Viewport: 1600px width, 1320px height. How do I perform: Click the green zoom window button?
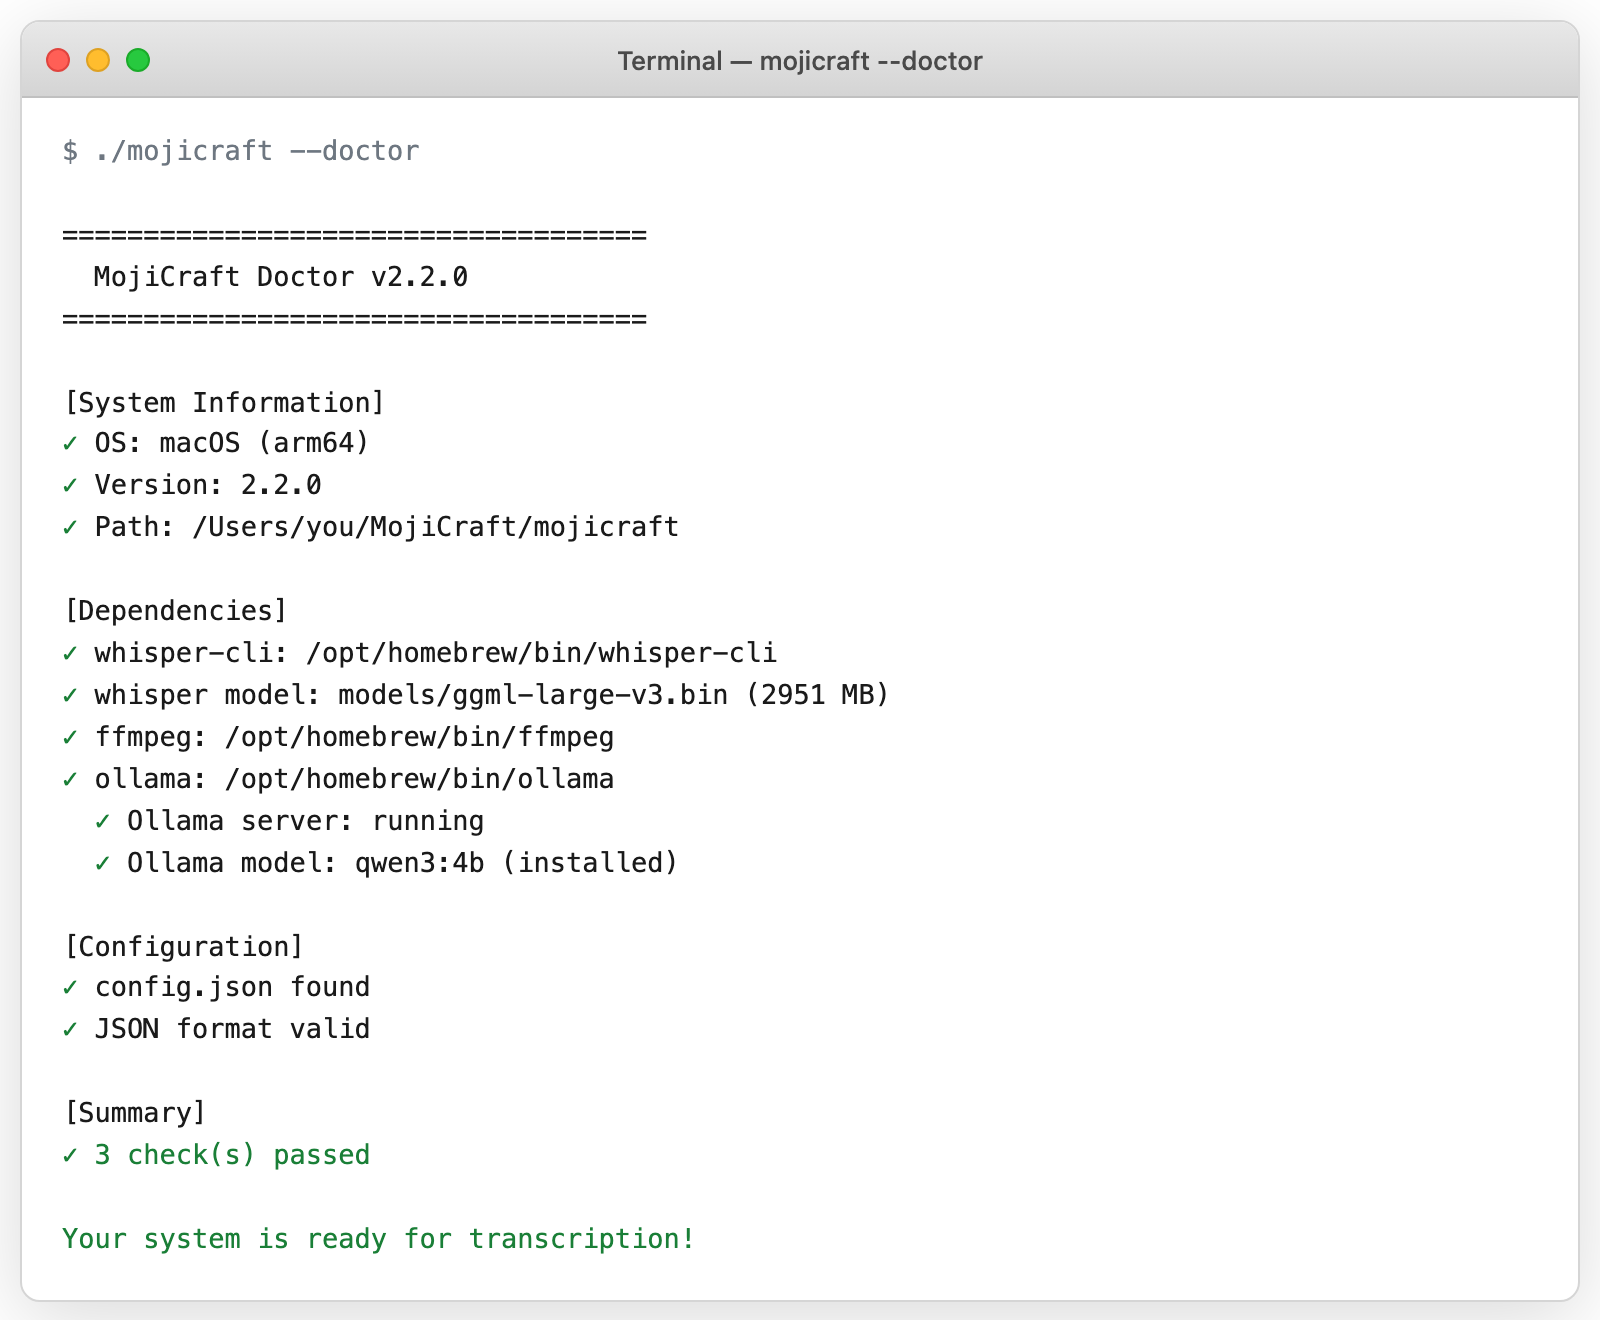click(x=138, y=61)
